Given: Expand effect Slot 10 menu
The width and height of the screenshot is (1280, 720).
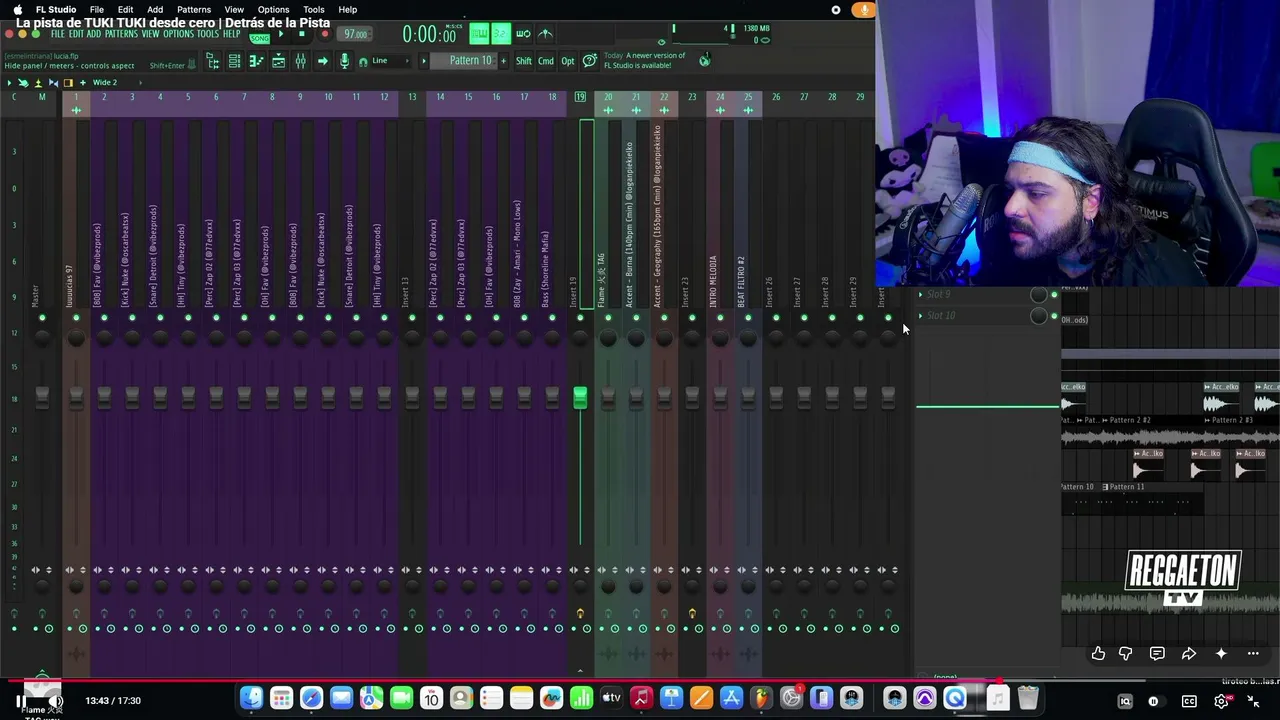Looking at the screenshot, I should coord(921,316).
